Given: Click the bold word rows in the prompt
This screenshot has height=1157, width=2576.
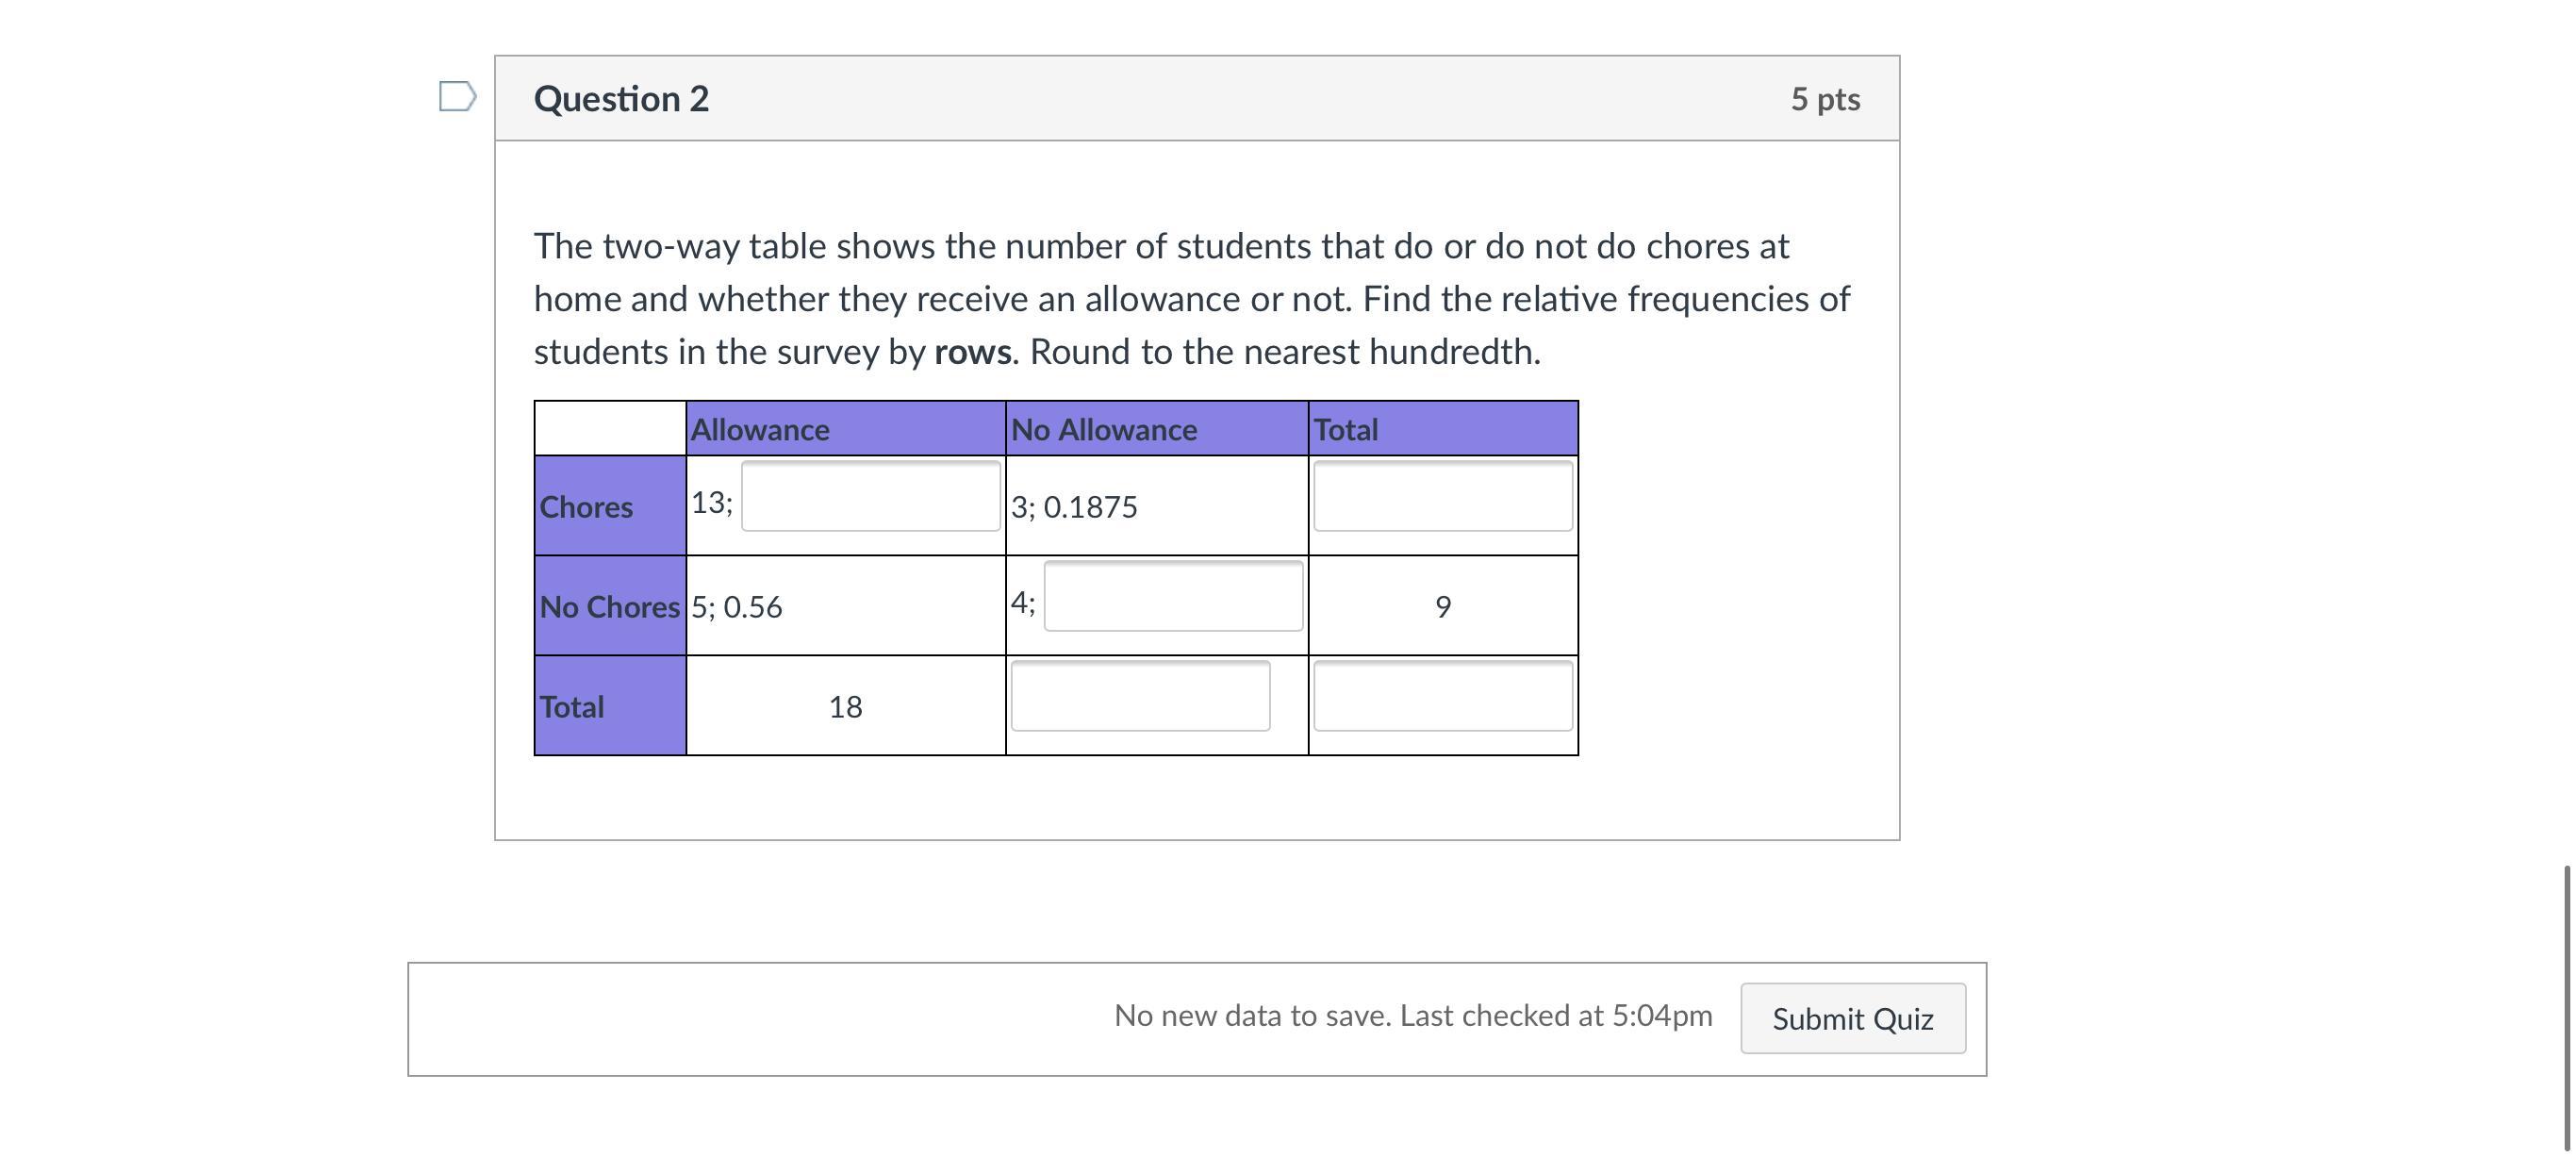Looking at the screenshot, I should coord(972,352).
